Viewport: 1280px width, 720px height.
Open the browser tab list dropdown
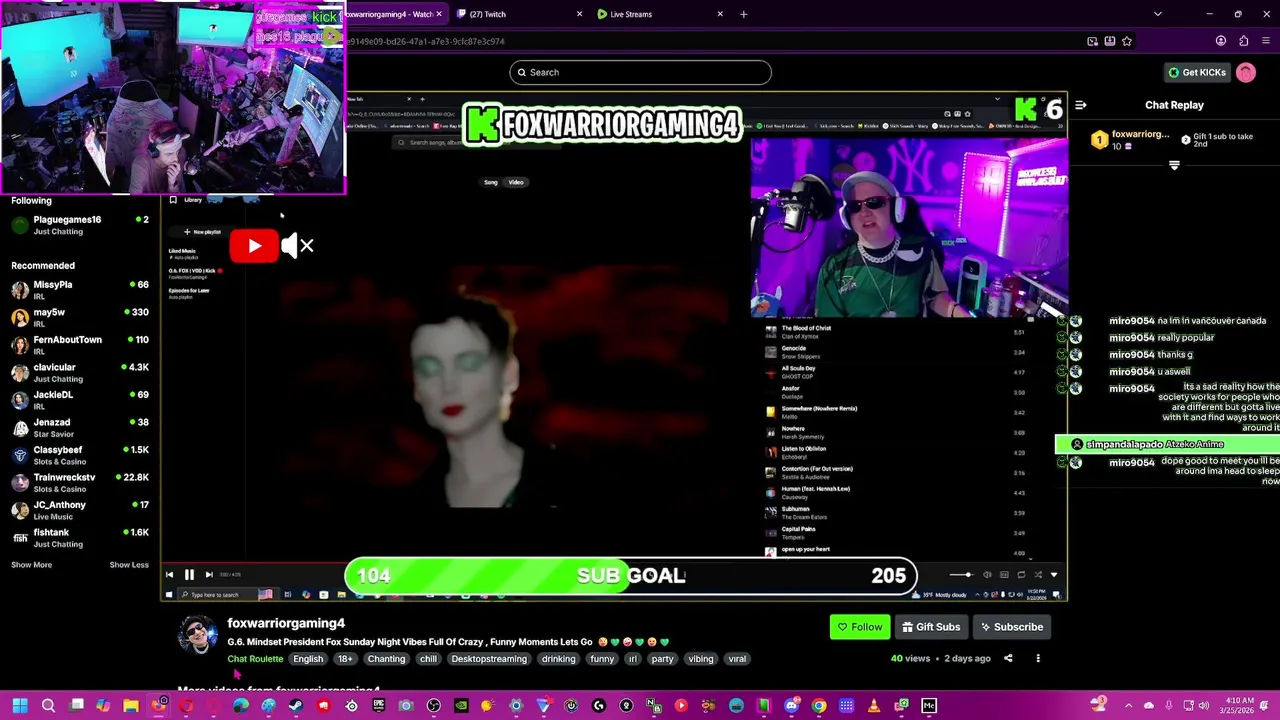(1157, 14)
